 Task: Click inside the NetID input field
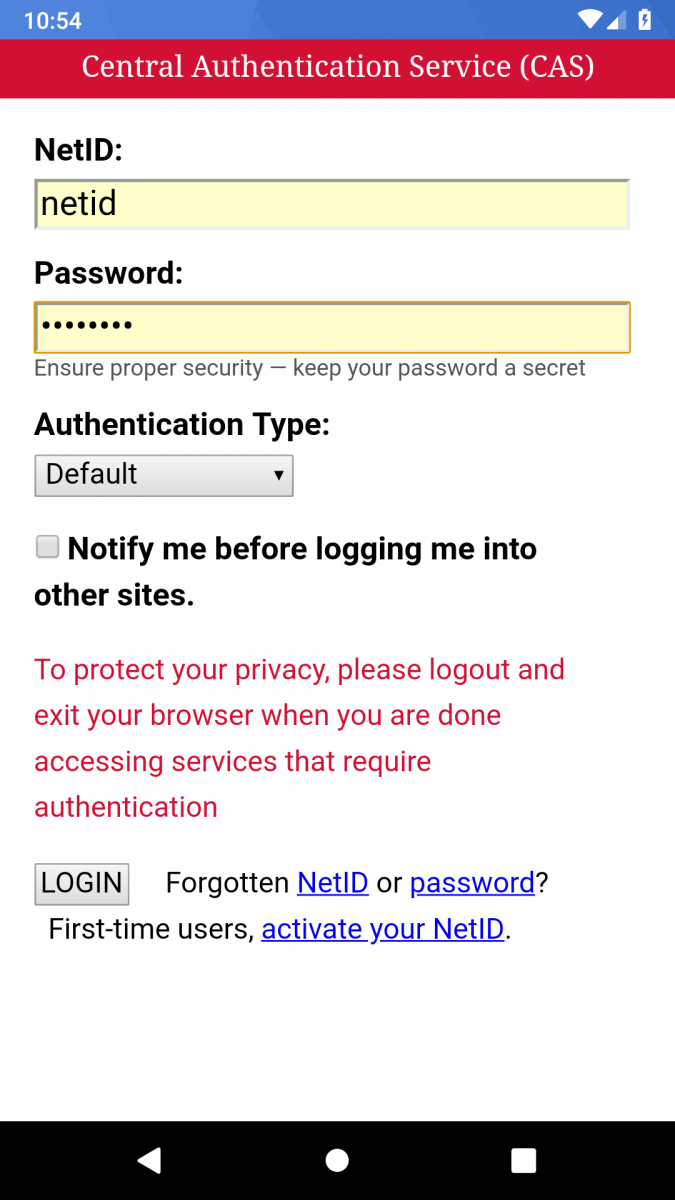(x=332, y=203)
